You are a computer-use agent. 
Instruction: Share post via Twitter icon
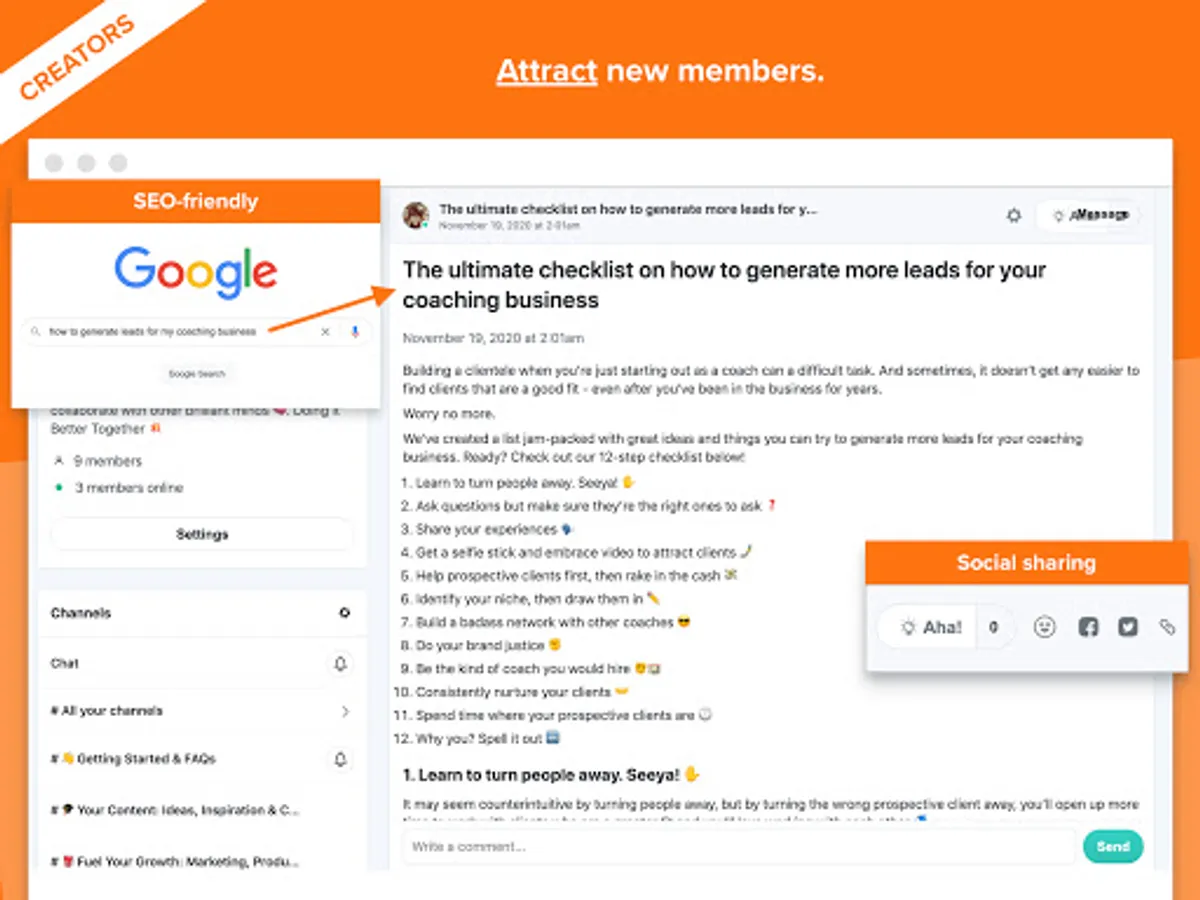point(1128,627)
